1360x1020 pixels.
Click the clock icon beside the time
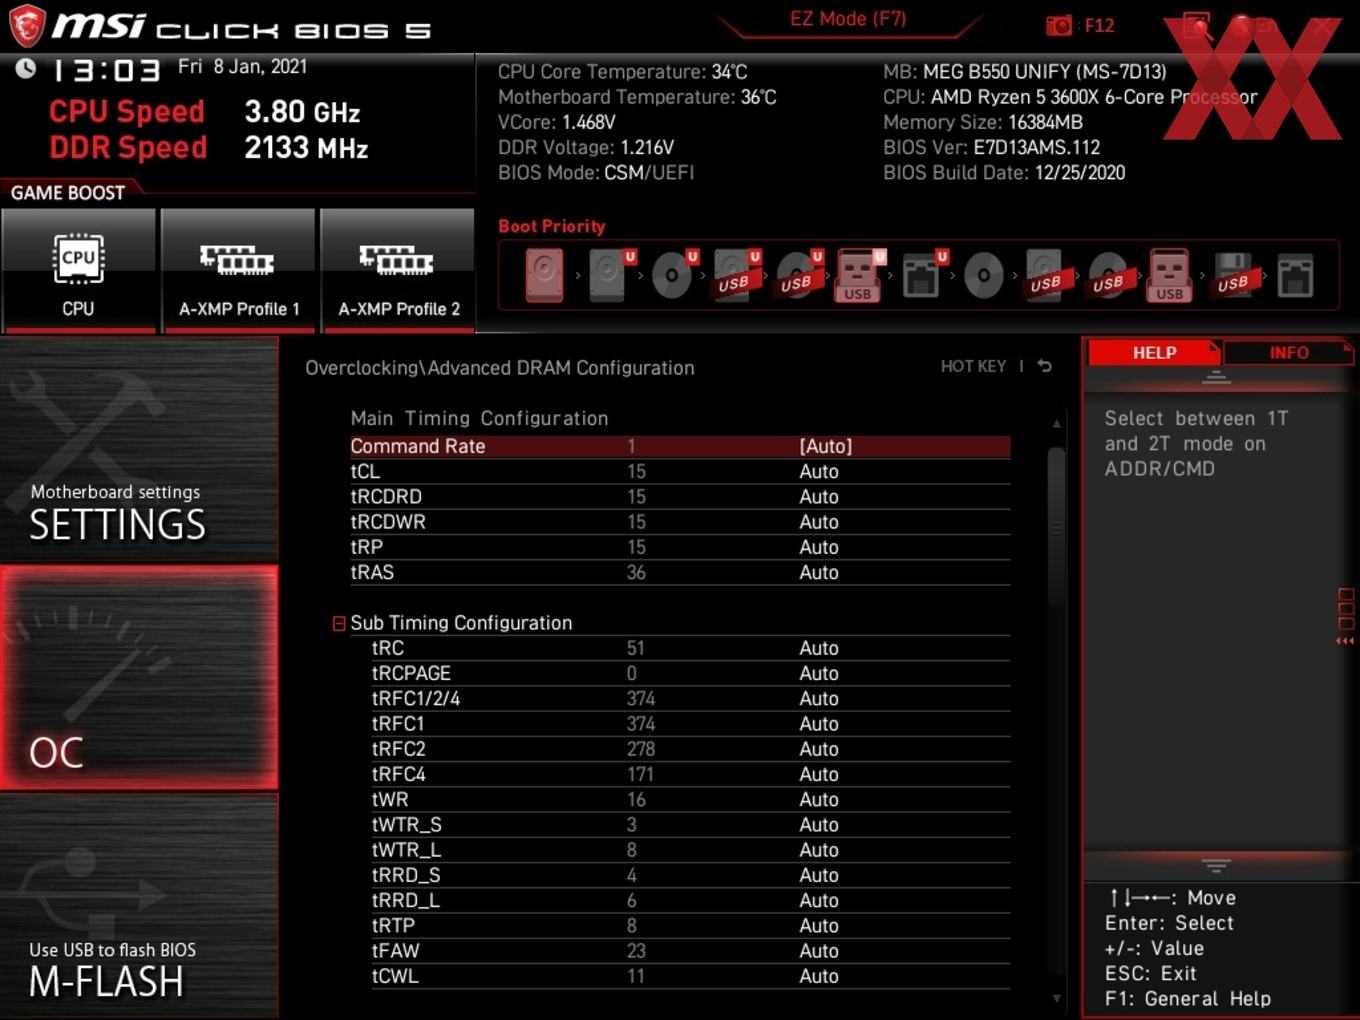[26, 68]
